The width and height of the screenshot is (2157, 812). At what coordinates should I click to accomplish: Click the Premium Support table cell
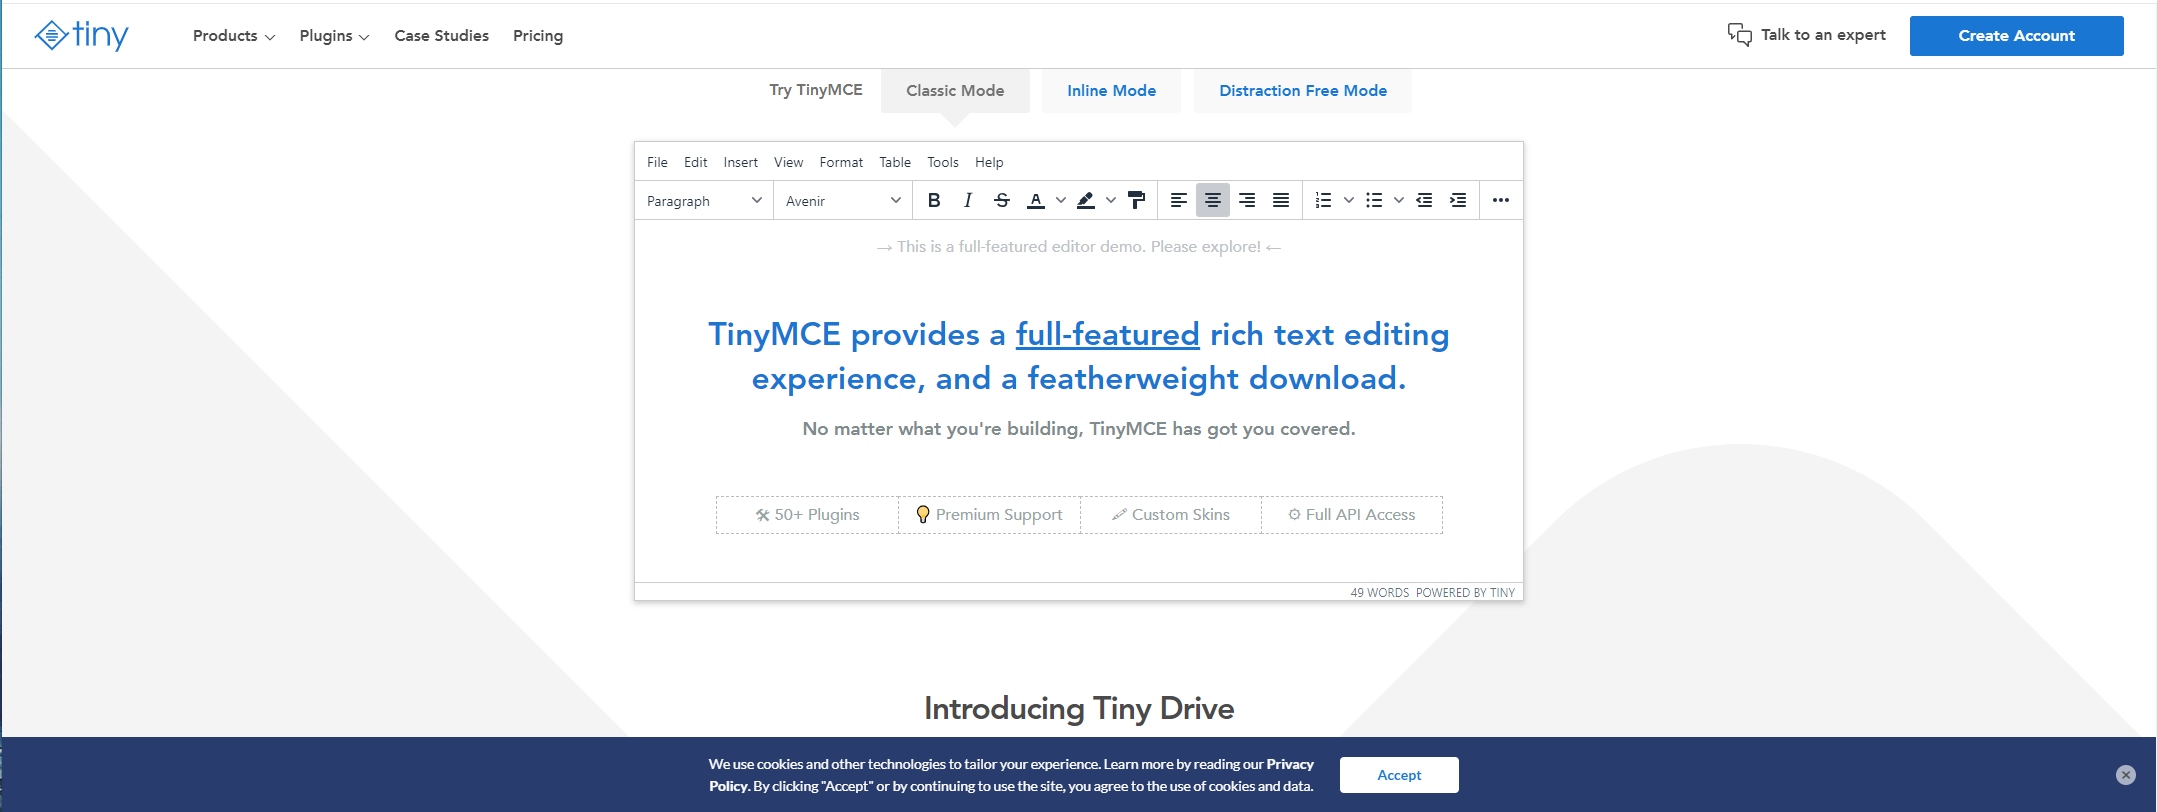coord(989,515)
